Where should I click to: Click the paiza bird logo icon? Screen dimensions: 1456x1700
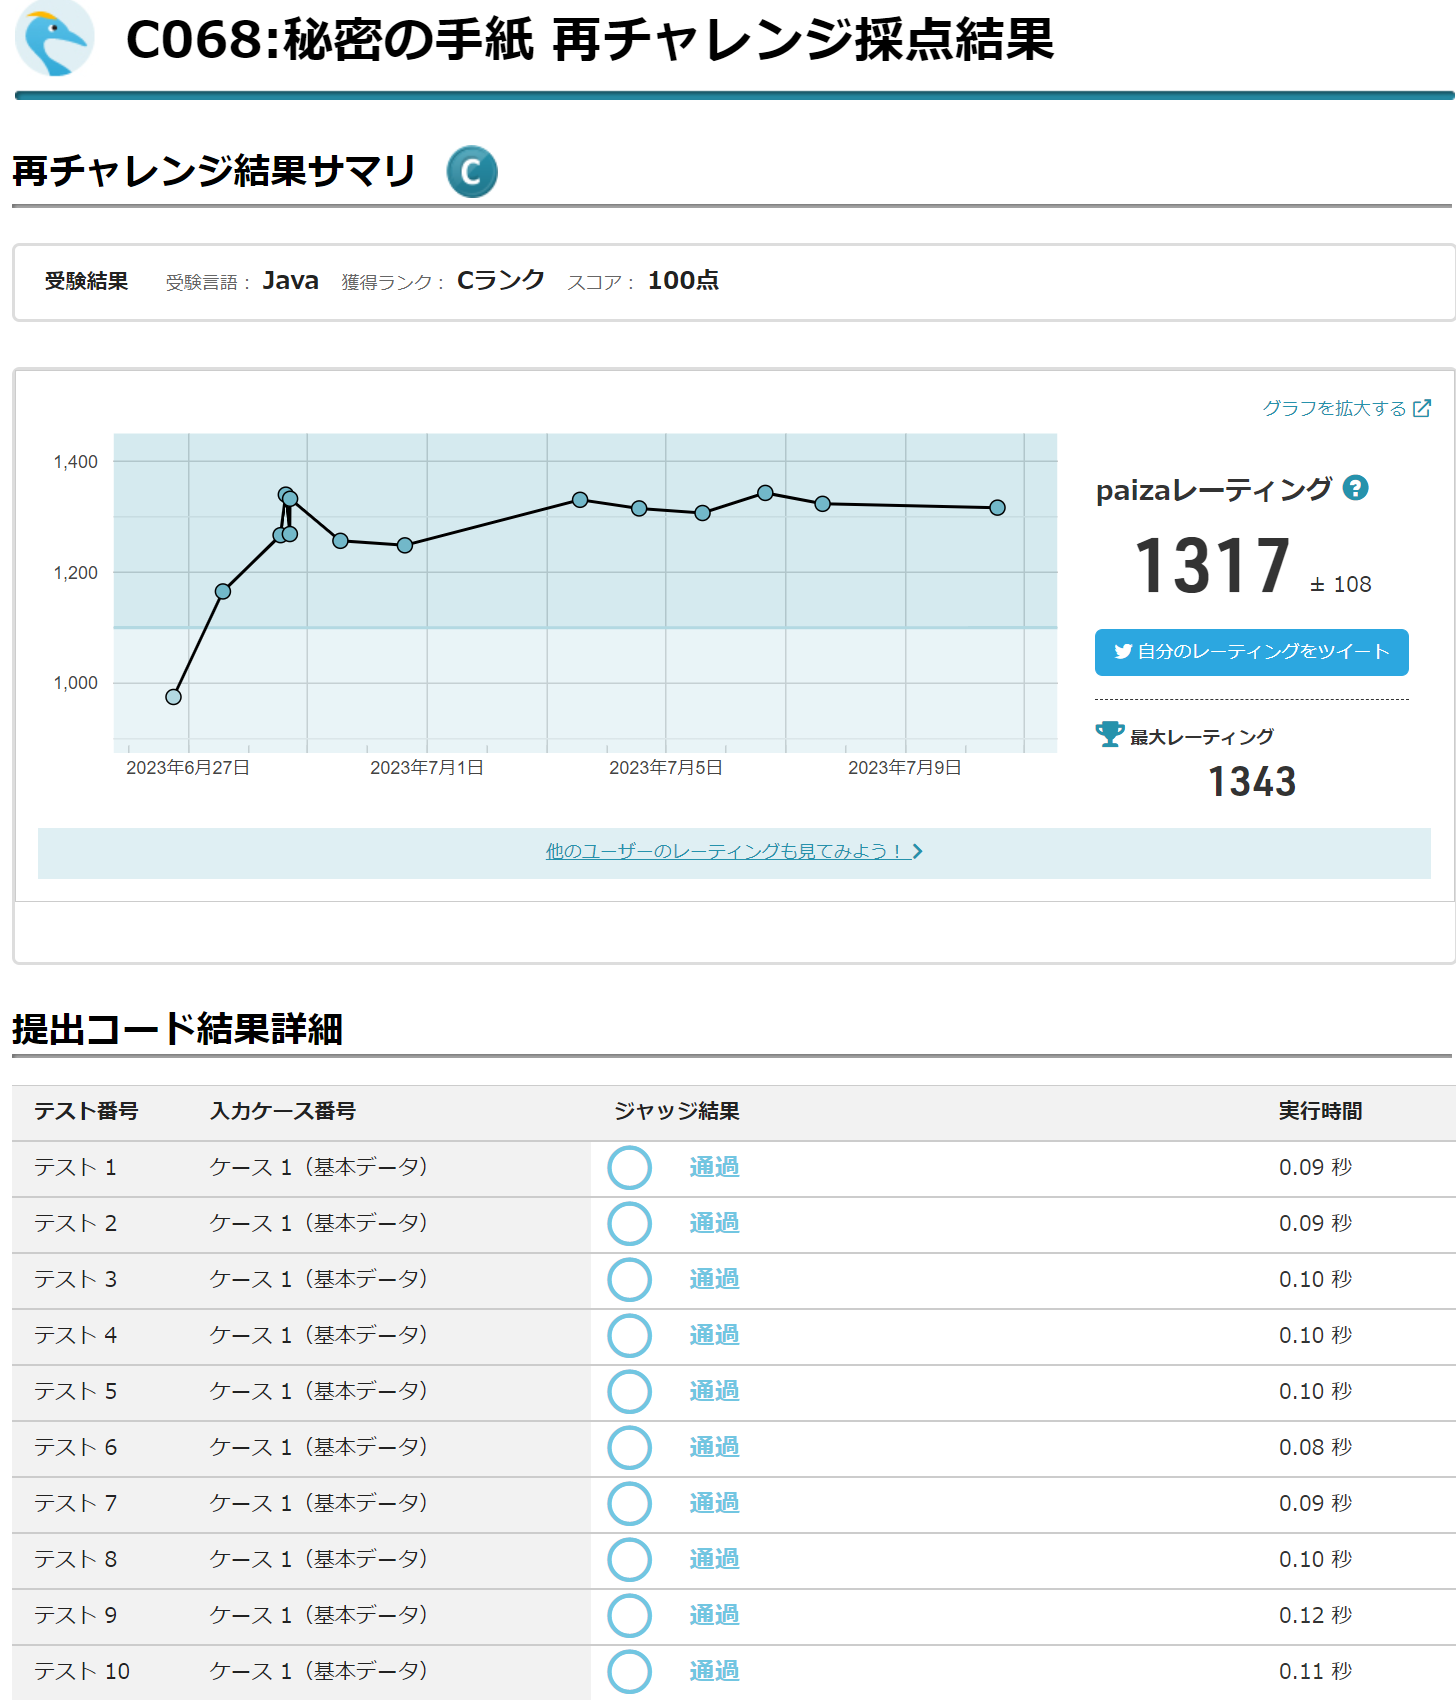coord(54,38)
